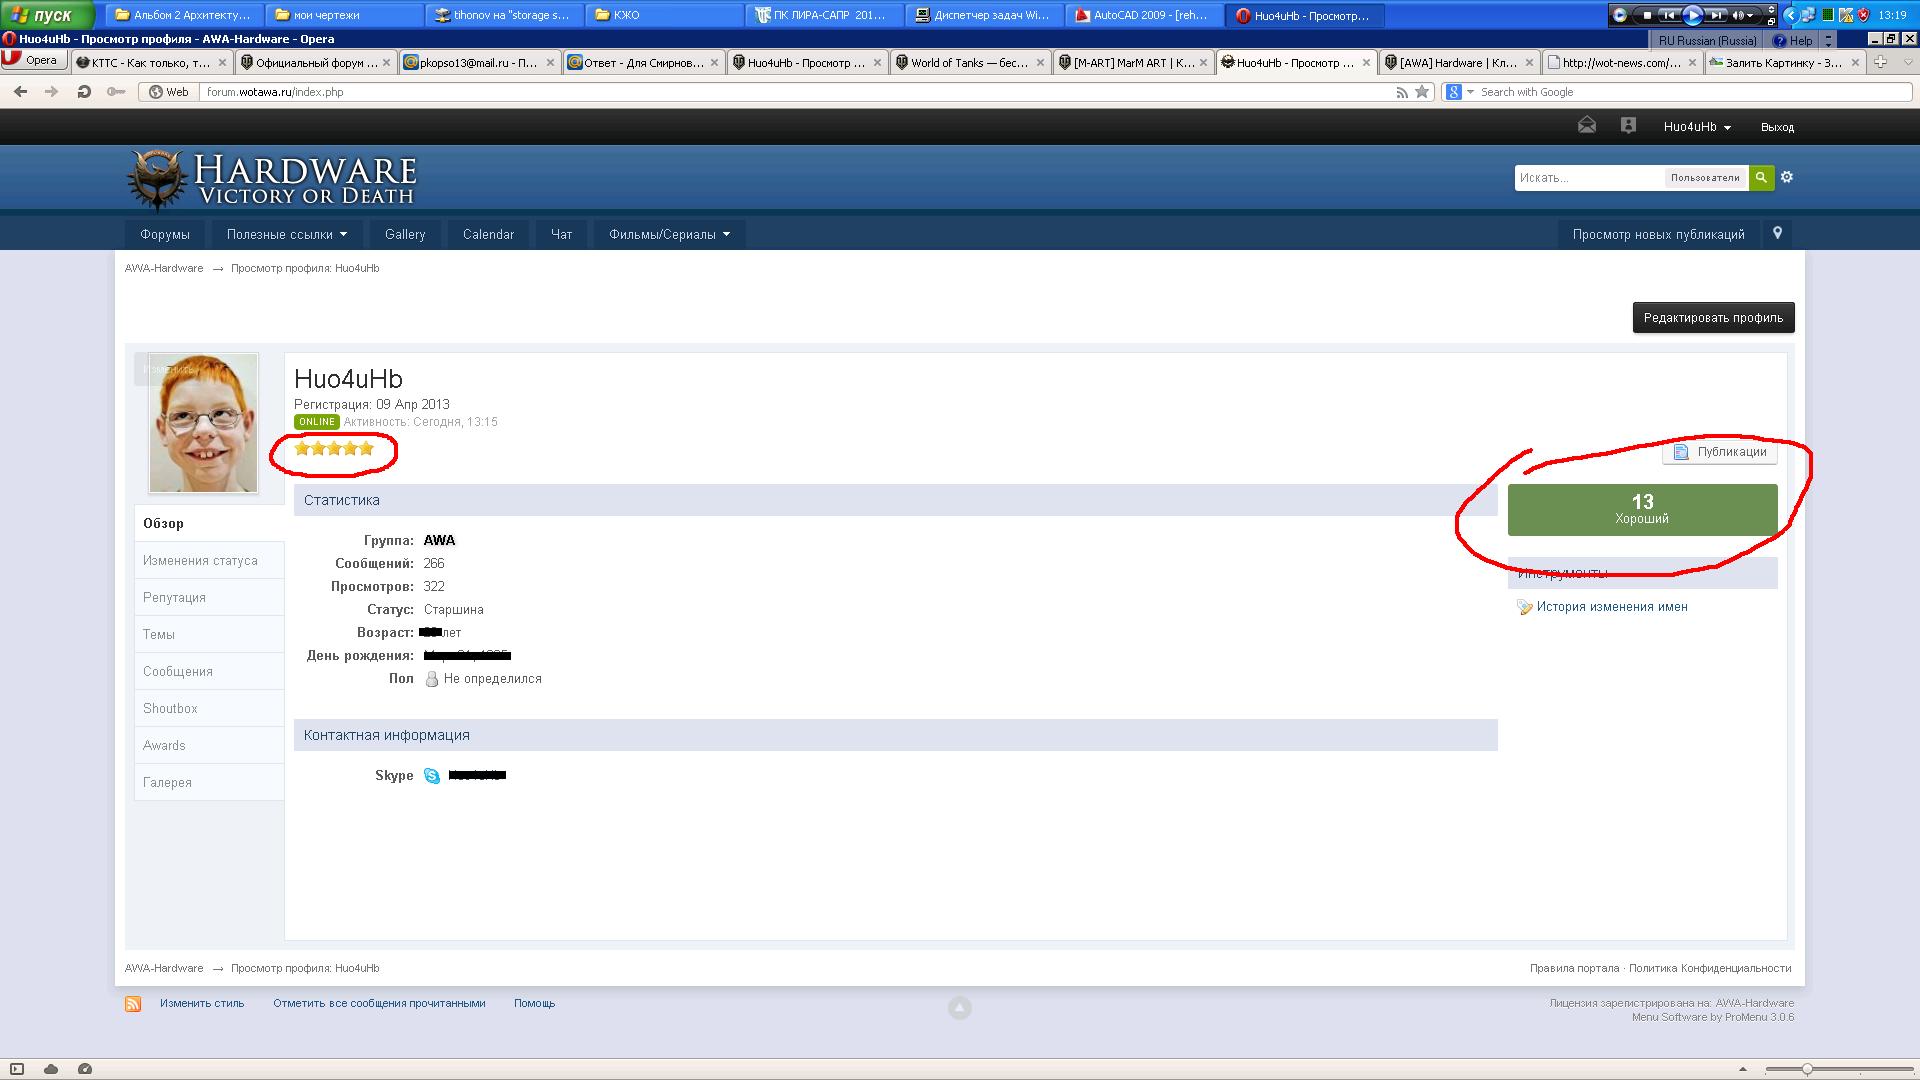This screenshot has width=1920, height=1080.
Task: Expand the Полезные ссылки dropdown menu
Action: pyautogui.click(x=286, y=234)
